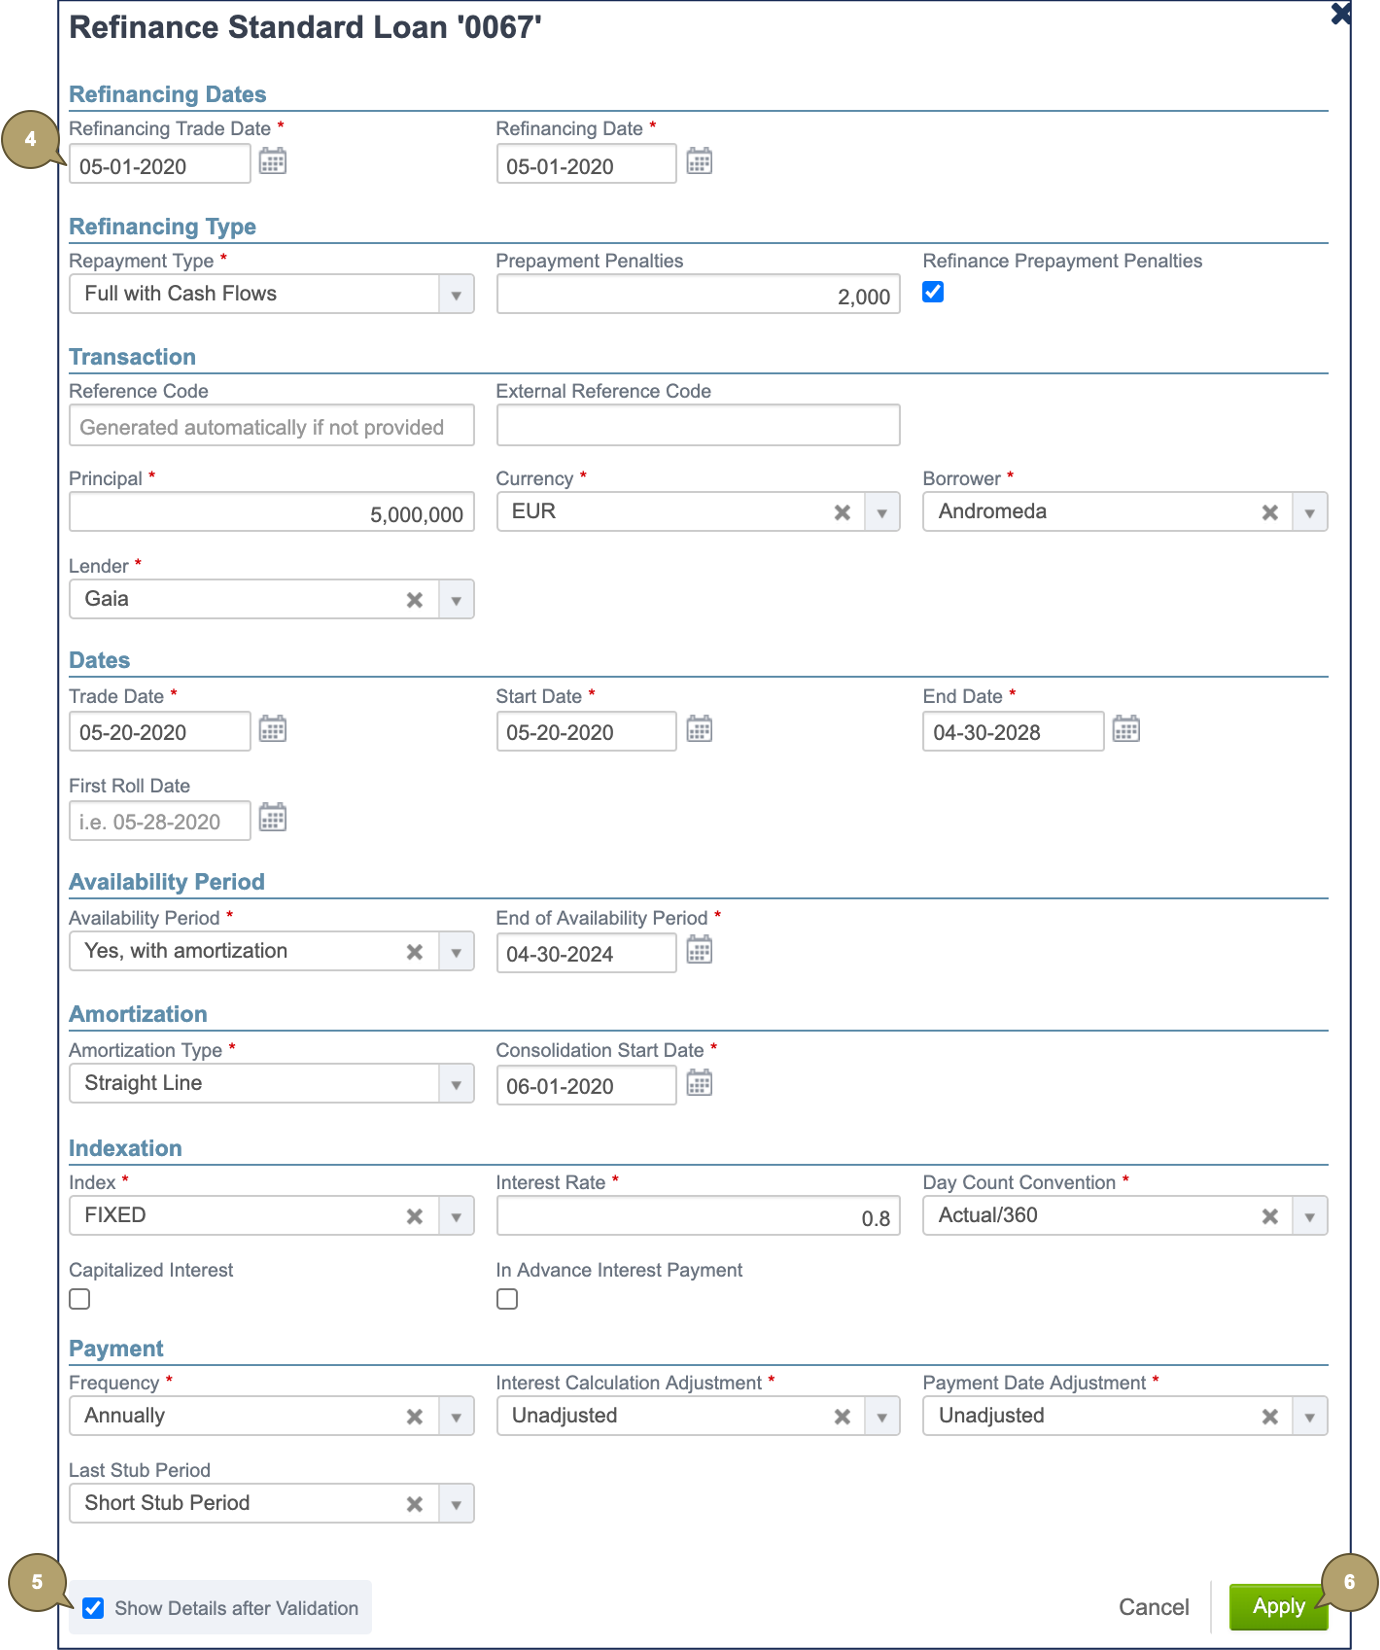Image resolution: width=1380 pixels, height=1650 pixels.
Task: Toggle Show Details after Validation checkbox
Action: [x=93, y=1608]
